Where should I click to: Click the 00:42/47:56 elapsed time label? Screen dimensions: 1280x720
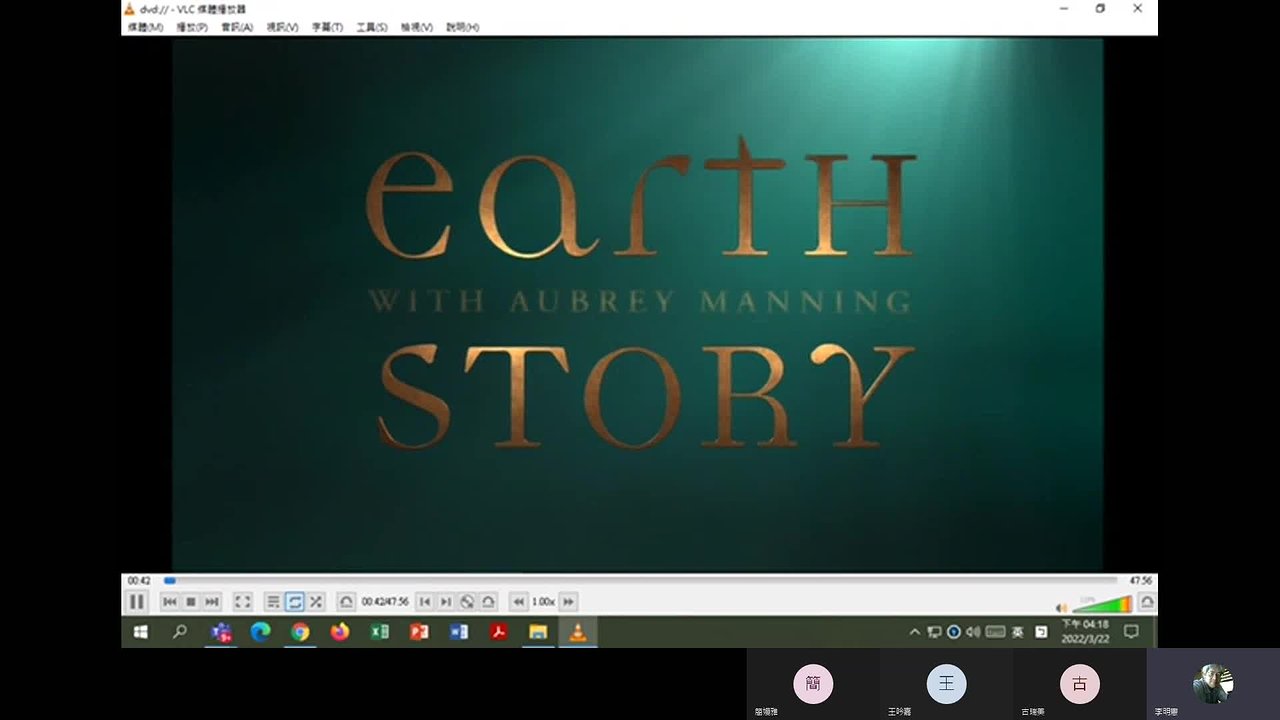point(385,602)
